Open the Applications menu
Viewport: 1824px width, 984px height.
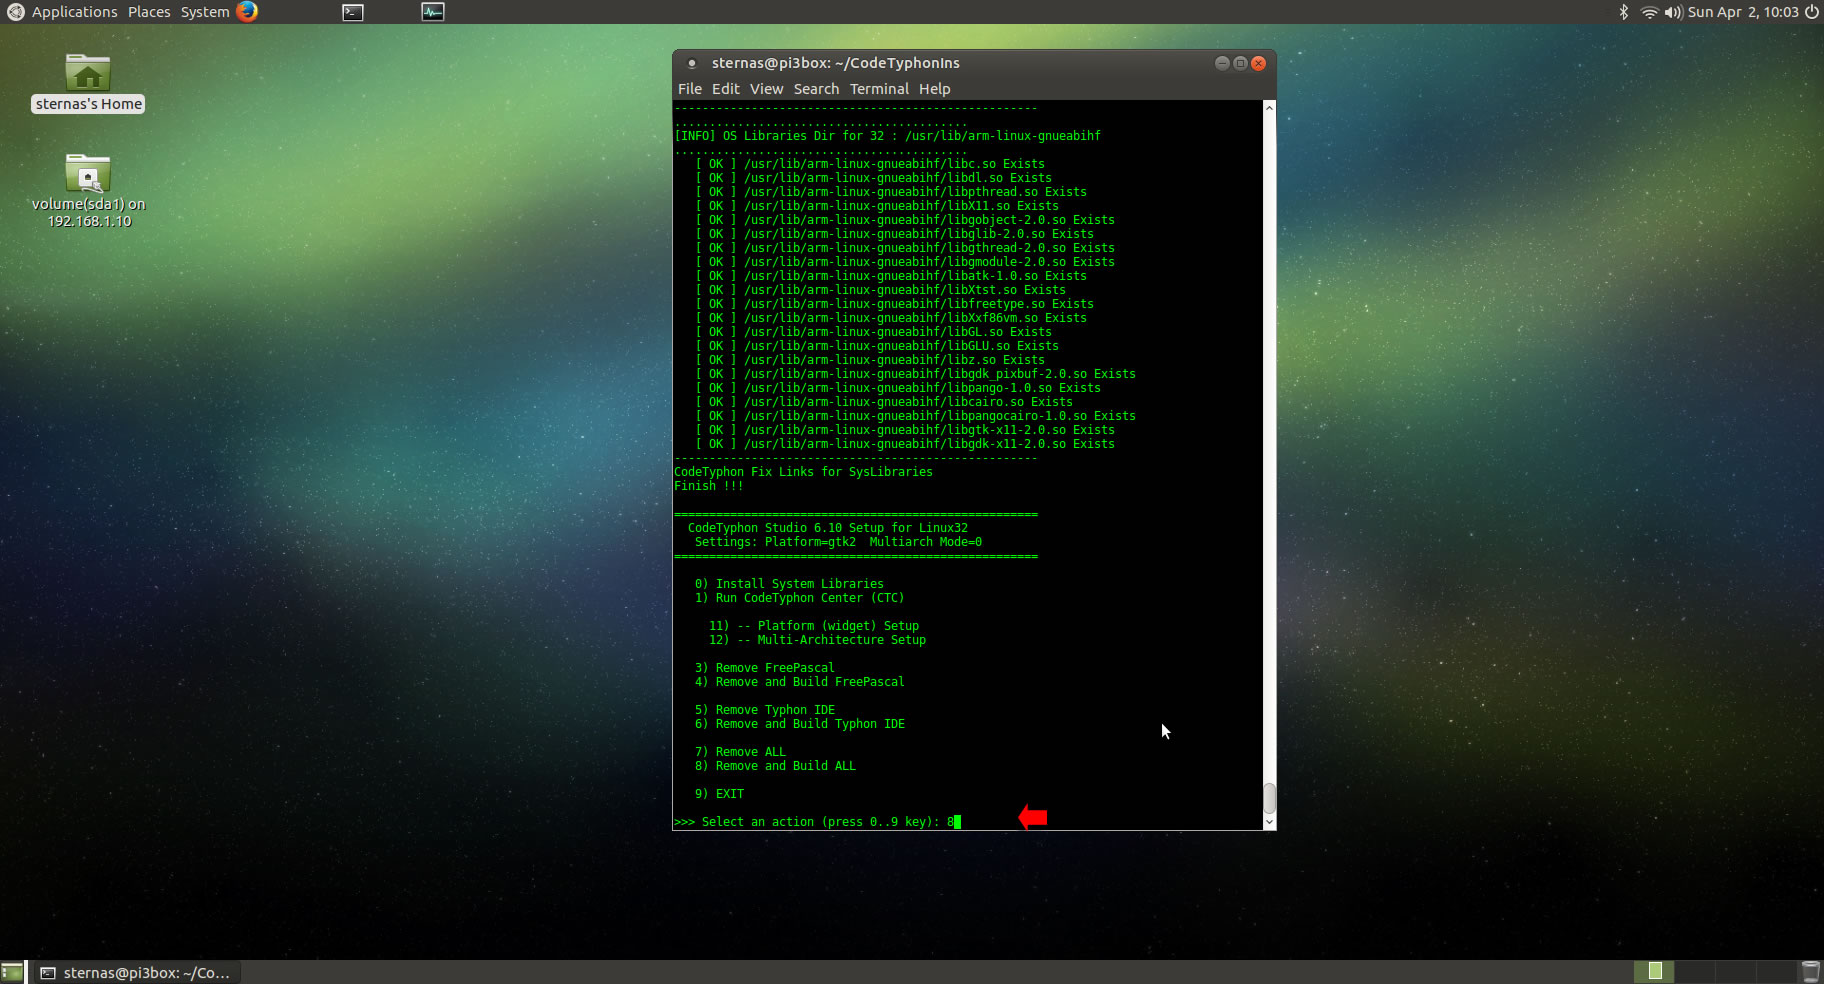(74, 12)
